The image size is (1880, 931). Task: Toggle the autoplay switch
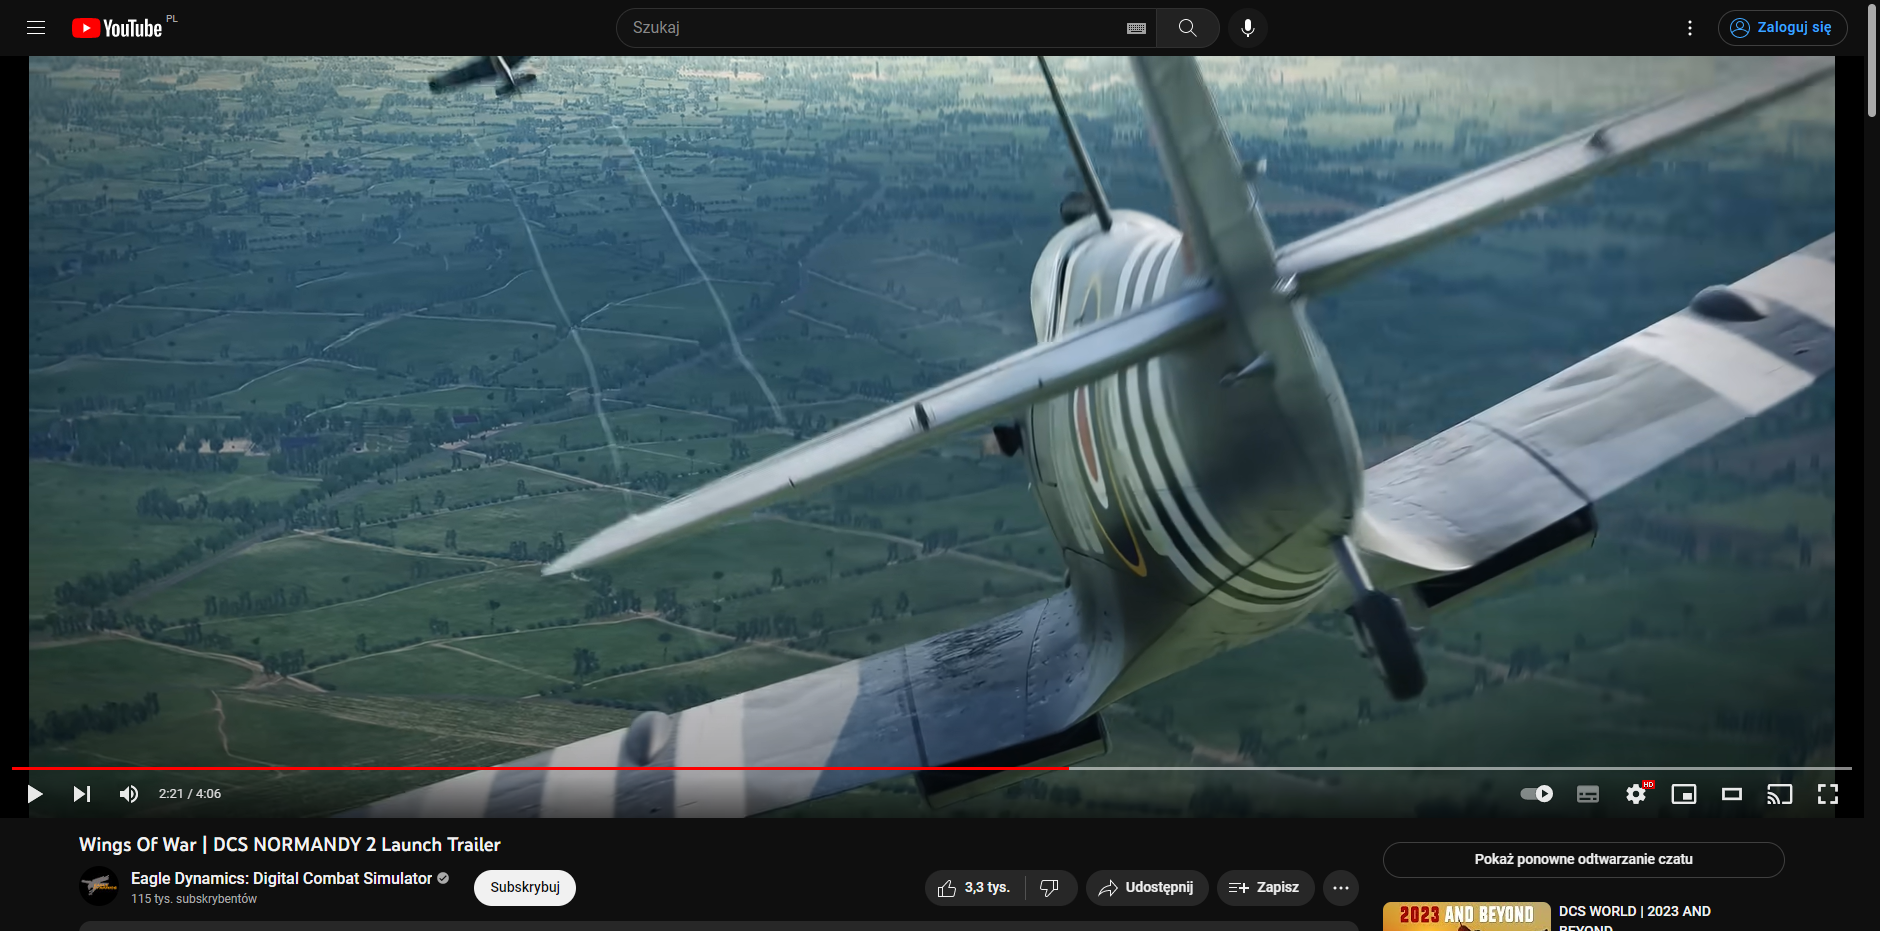[1537, 794]
